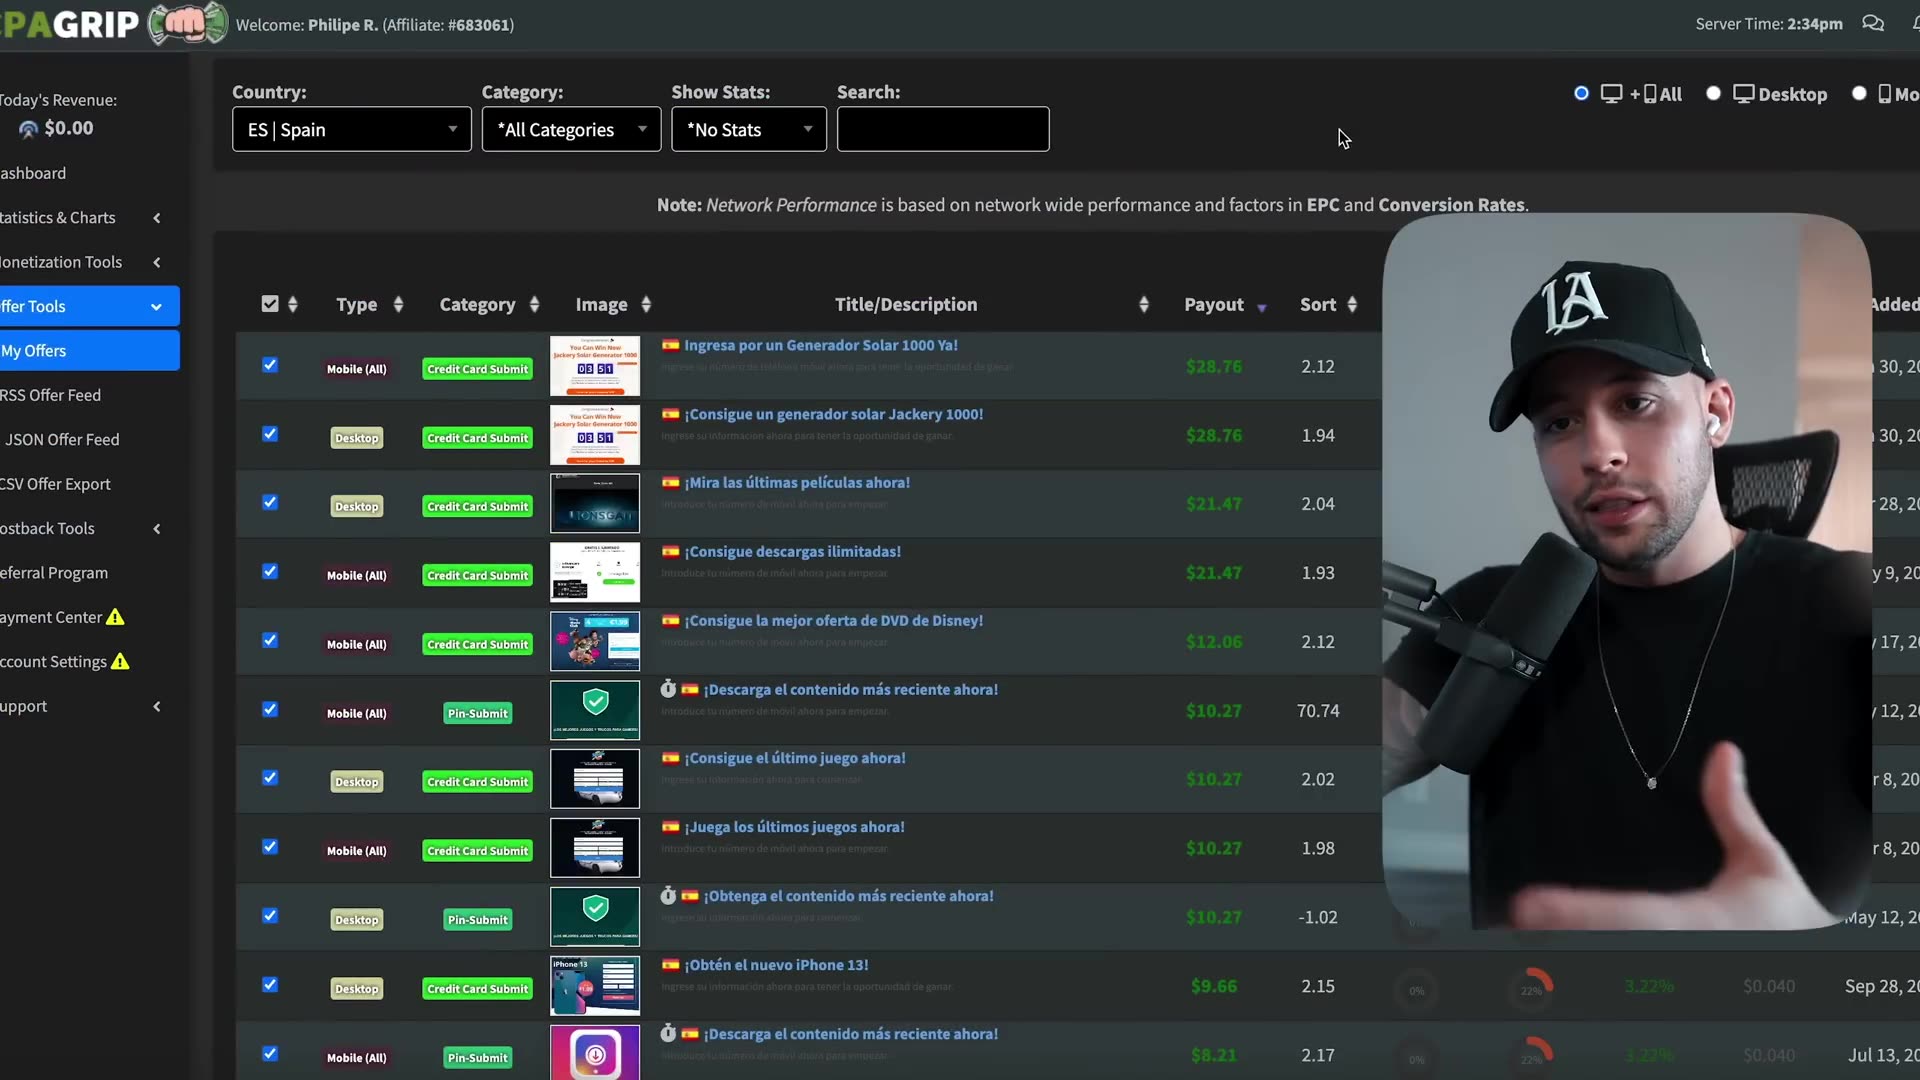Open the Show Stats dropdown showing No Stats
This screenshot has height=1080, width=1920.
[x=749, y=129]
